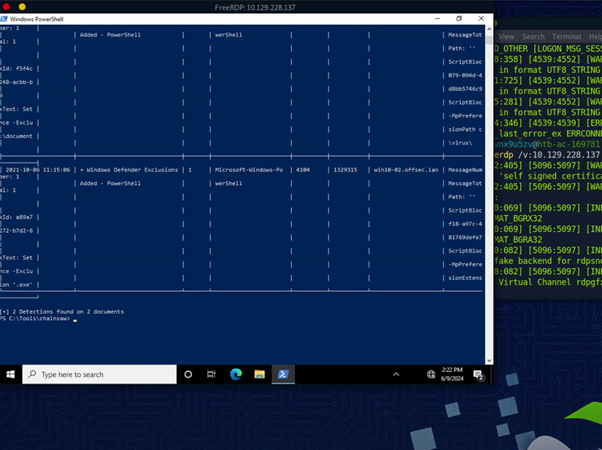
Task: Open Search menu in background terminal
Action: tap(533, 36)
